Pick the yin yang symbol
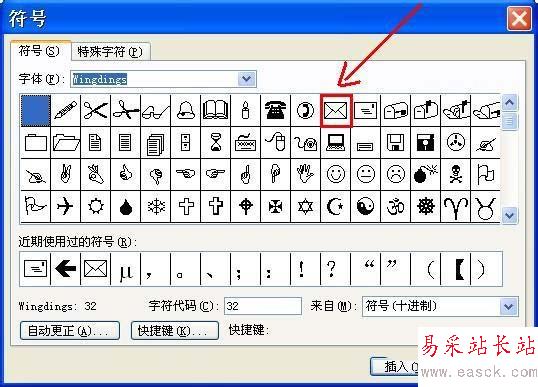 pyautogui.click(x=365, y=207)
